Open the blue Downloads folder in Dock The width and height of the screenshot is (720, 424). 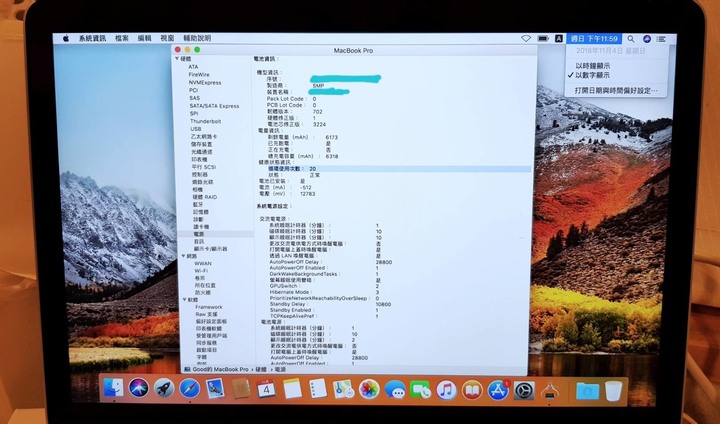coord(587,391)
